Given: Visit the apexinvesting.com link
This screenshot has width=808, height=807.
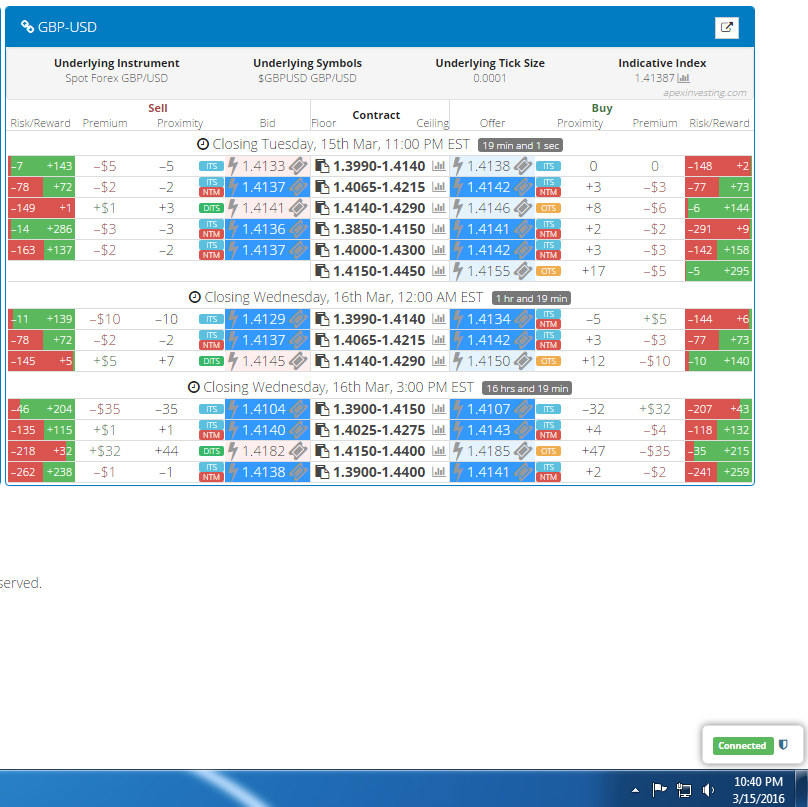Looking at the screenshot, I should coord(704,92).
